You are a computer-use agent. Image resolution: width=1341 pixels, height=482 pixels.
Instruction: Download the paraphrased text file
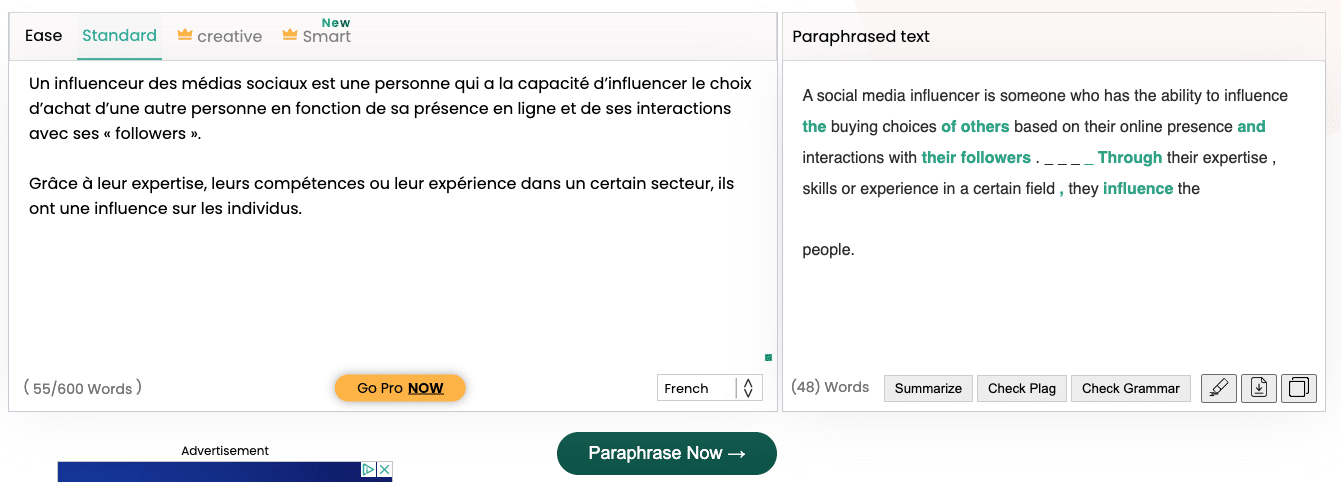coord(1258,388)
